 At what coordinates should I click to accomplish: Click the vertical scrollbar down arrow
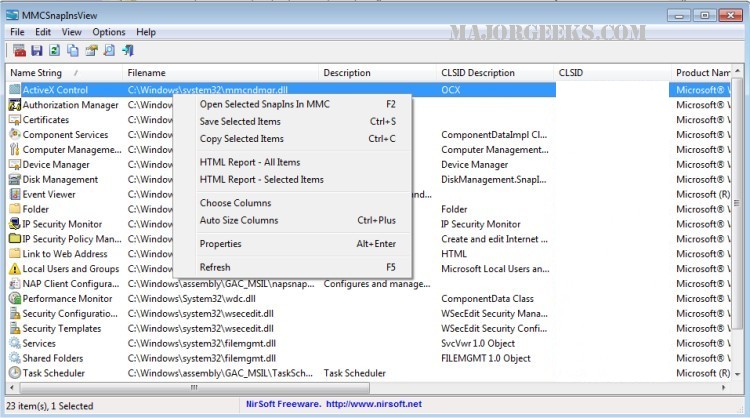click(x=737, y=374)
